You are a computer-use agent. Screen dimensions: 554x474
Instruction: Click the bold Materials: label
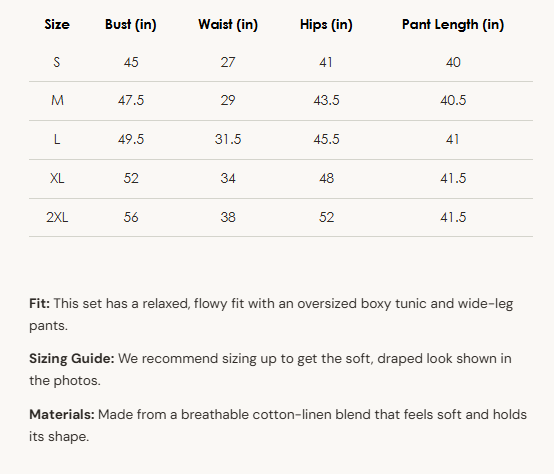[62, 414]
